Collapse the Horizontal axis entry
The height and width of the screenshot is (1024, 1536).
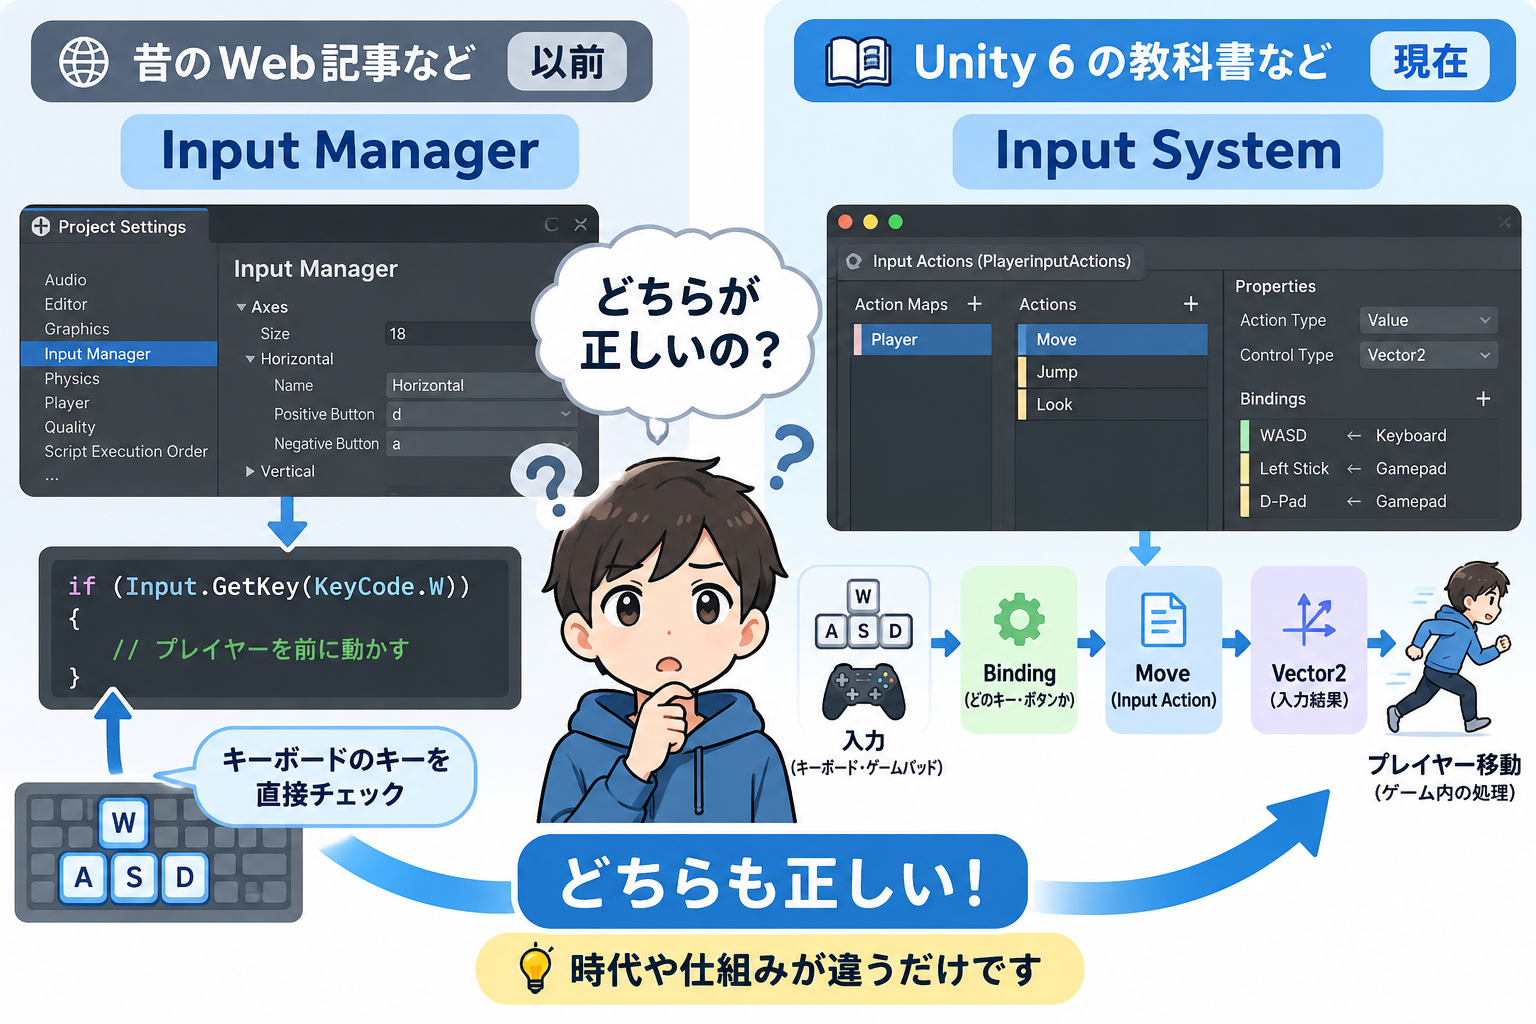click(250, 359)
